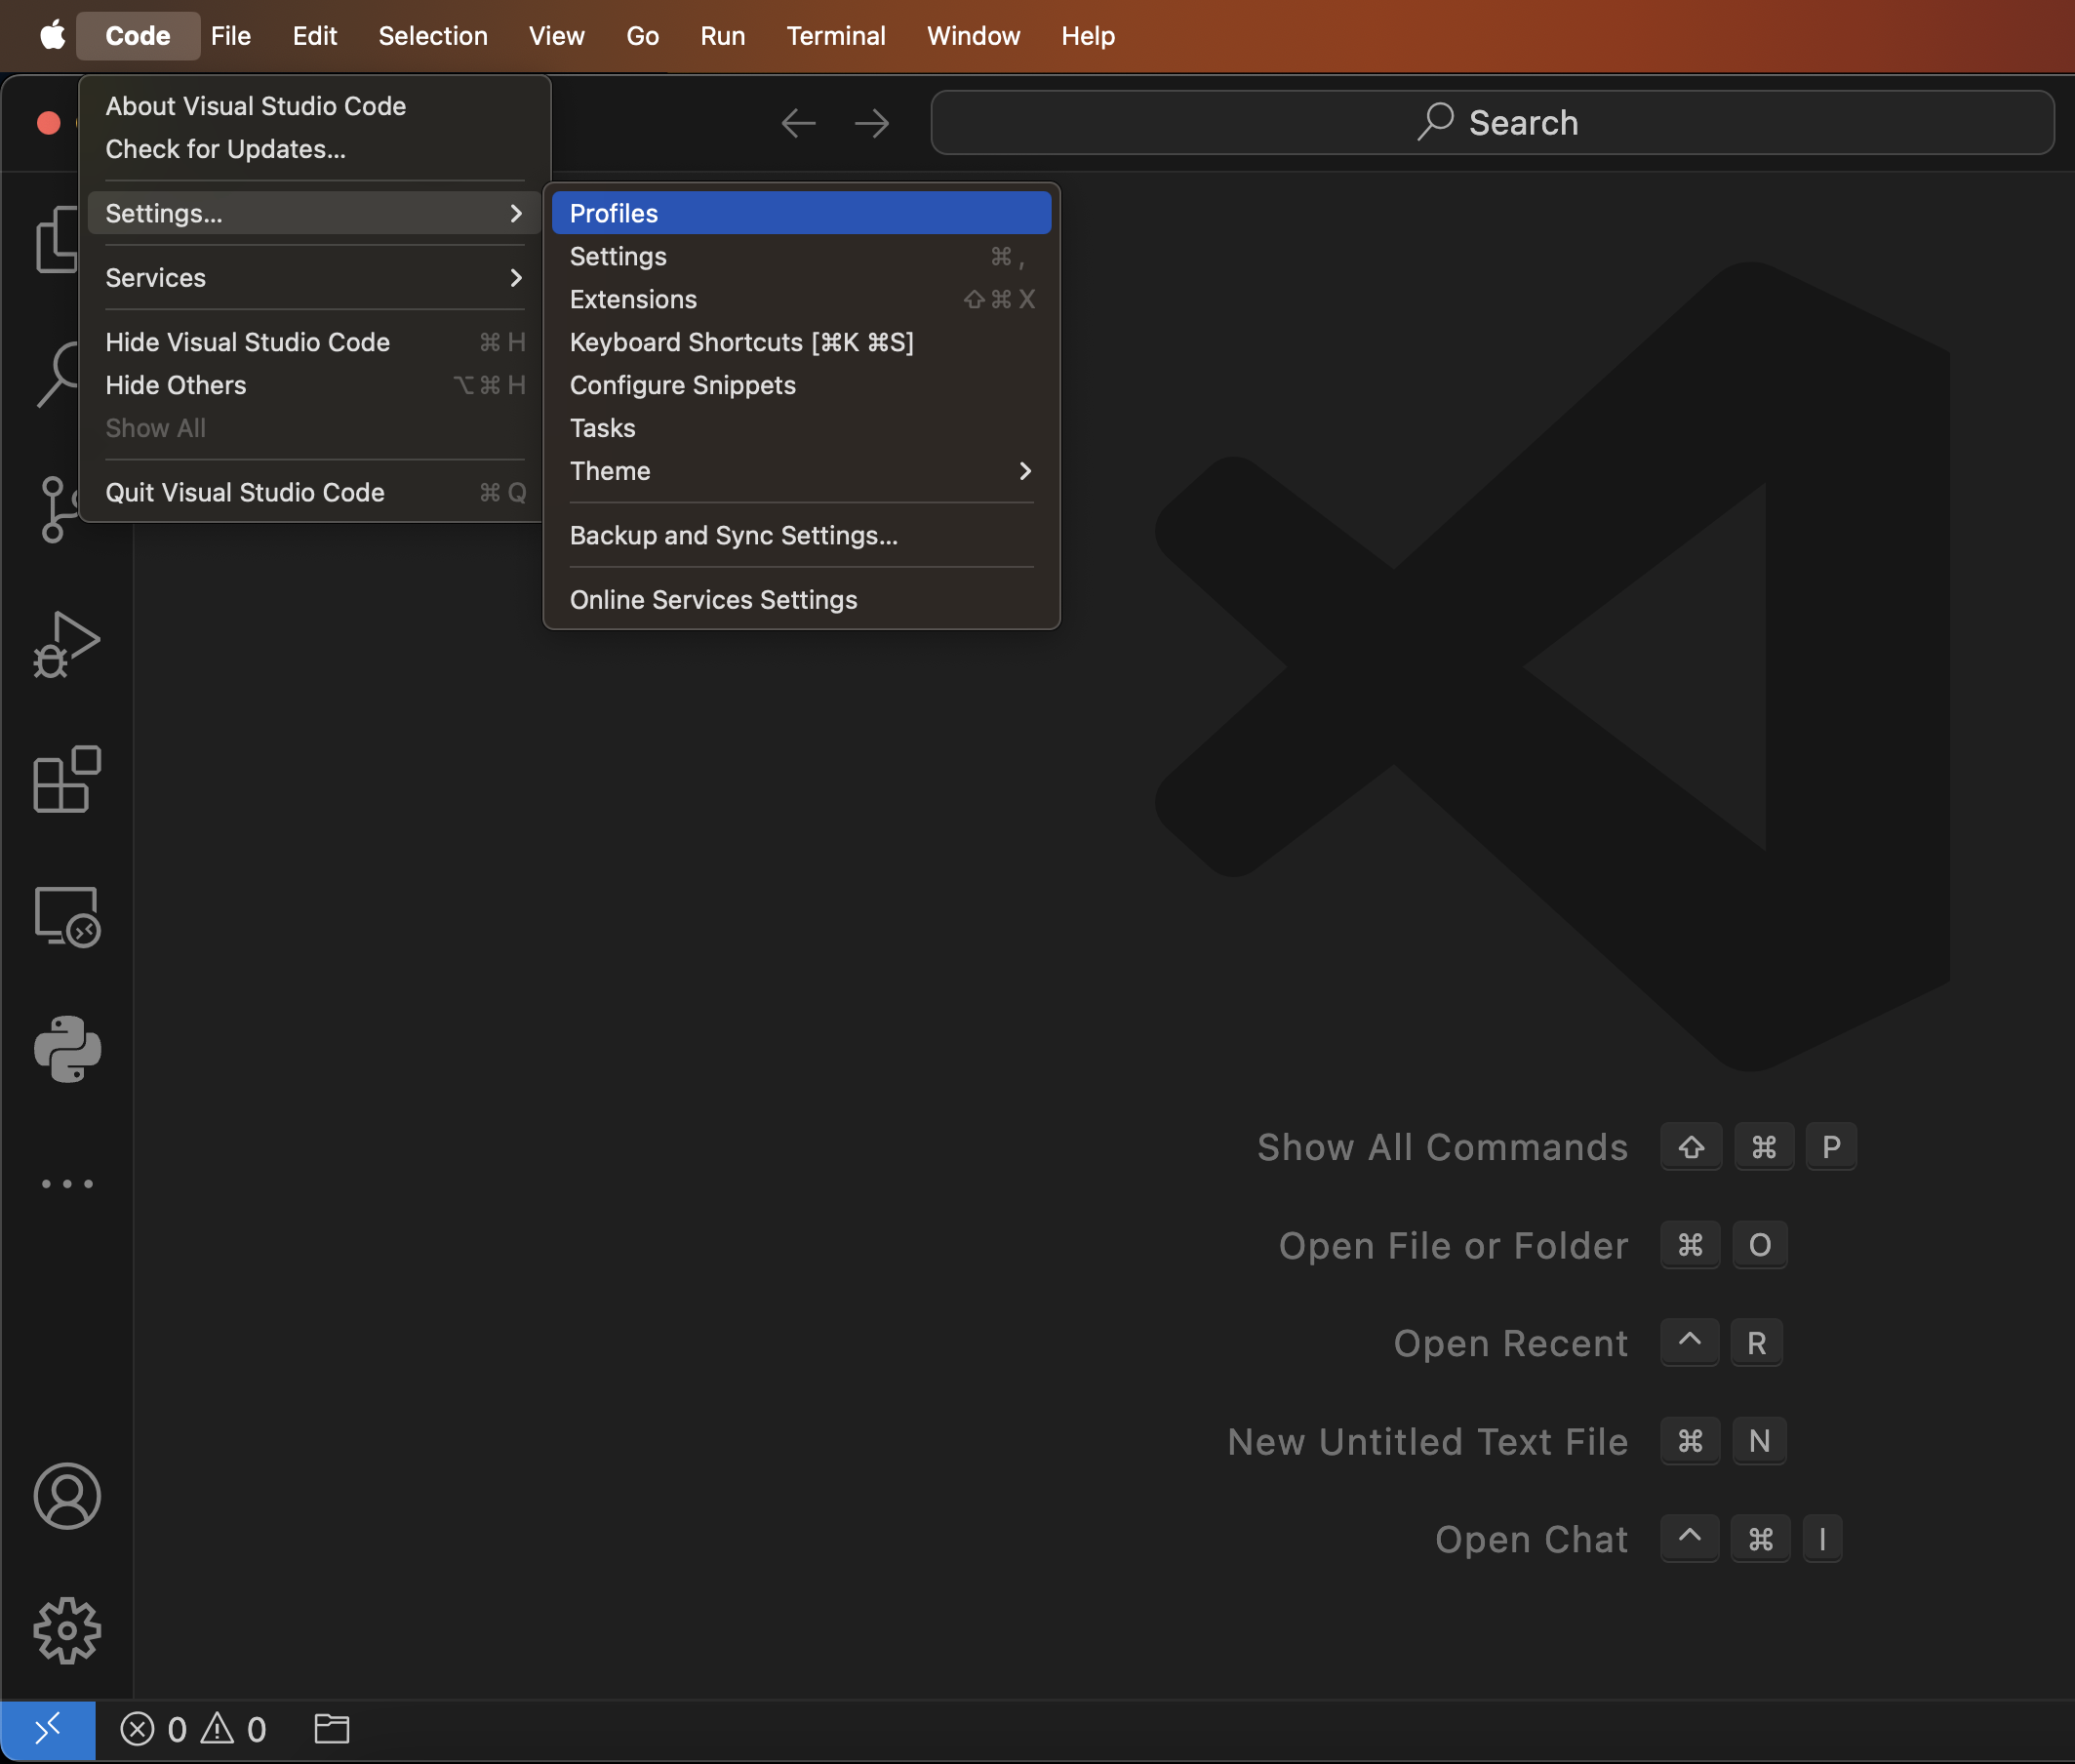Open the Python extension panel

click(x=67, y=1050)
